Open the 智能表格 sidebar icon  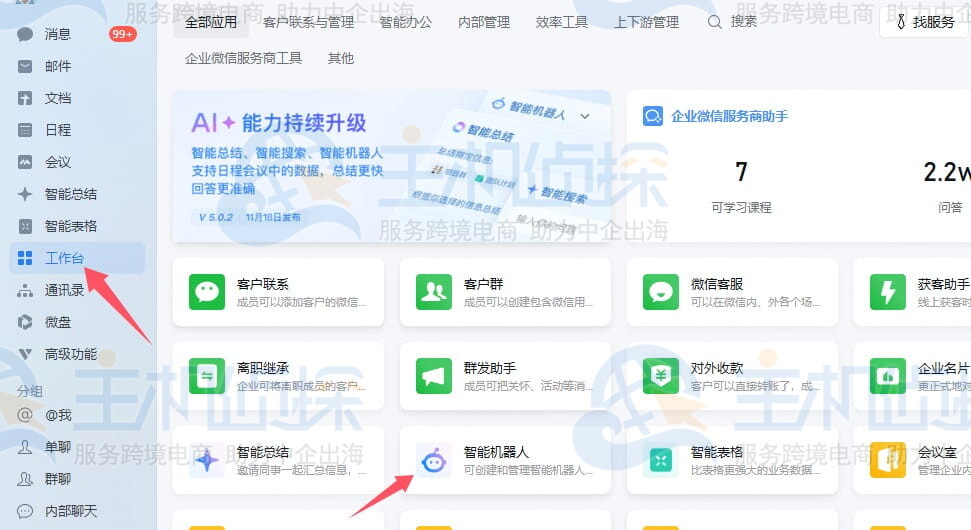[25, 226]
